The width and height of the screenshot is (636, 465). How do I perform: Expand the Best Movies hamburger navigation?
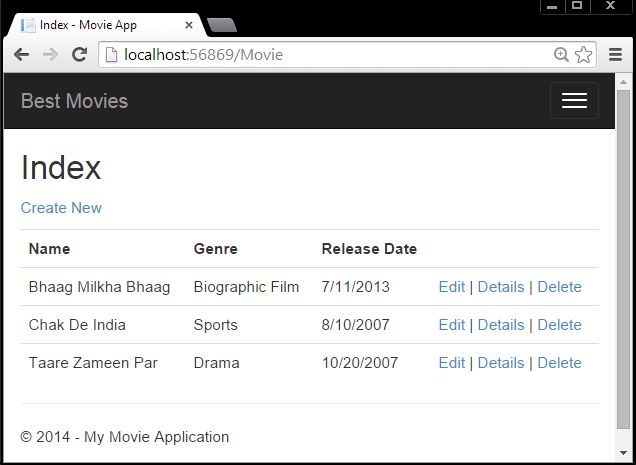click(574, 101)
